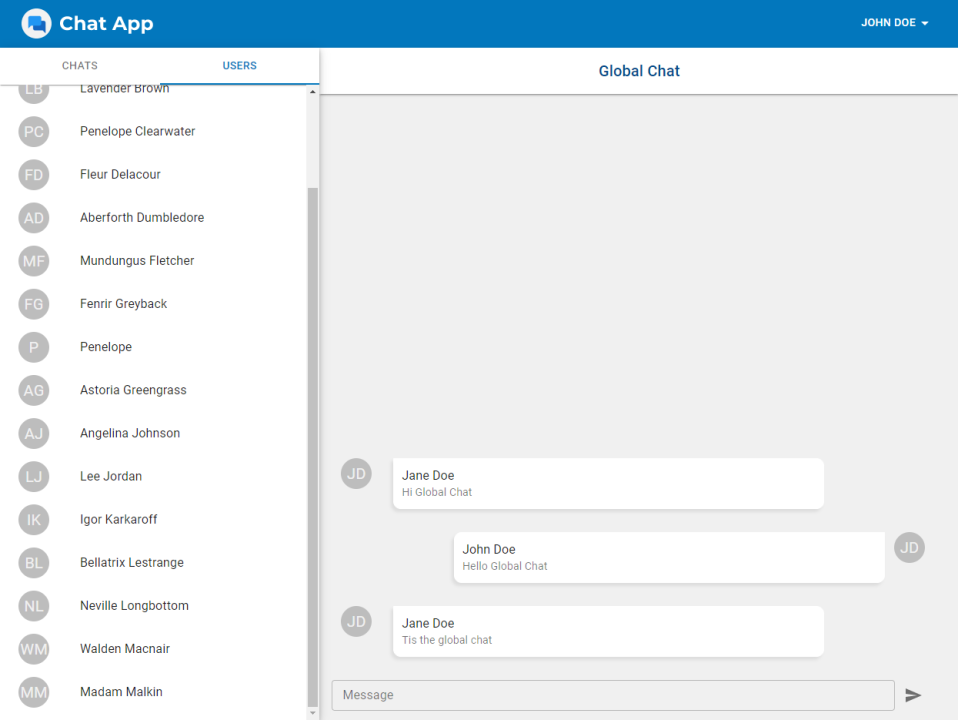
Task: Click the Chat App logo icon
Action: tap(36, 23)
